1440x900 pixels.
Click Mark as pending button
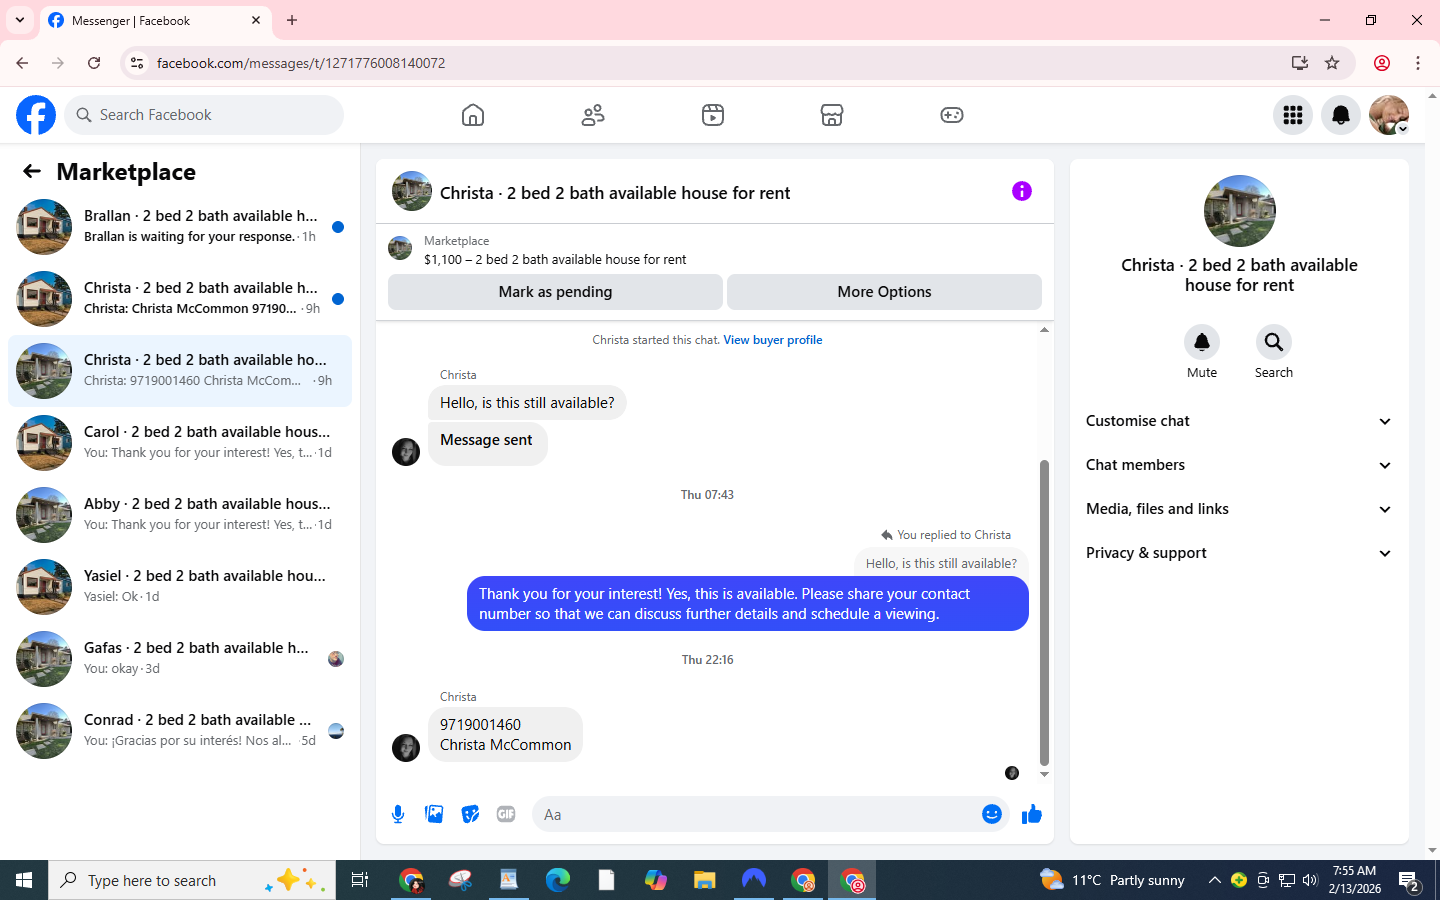(x=555, y=292)
